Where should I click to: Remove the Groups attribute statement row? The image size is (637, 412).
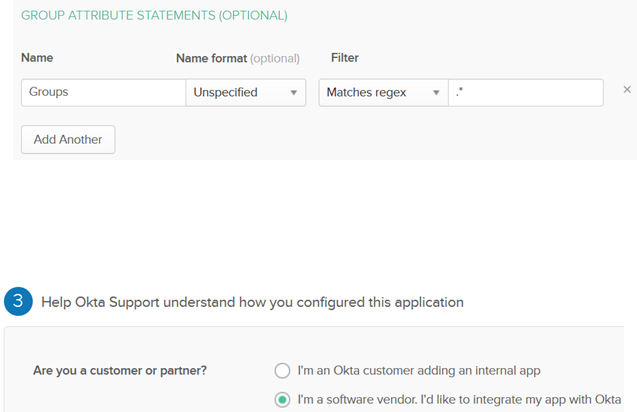(x=627, y=90)
